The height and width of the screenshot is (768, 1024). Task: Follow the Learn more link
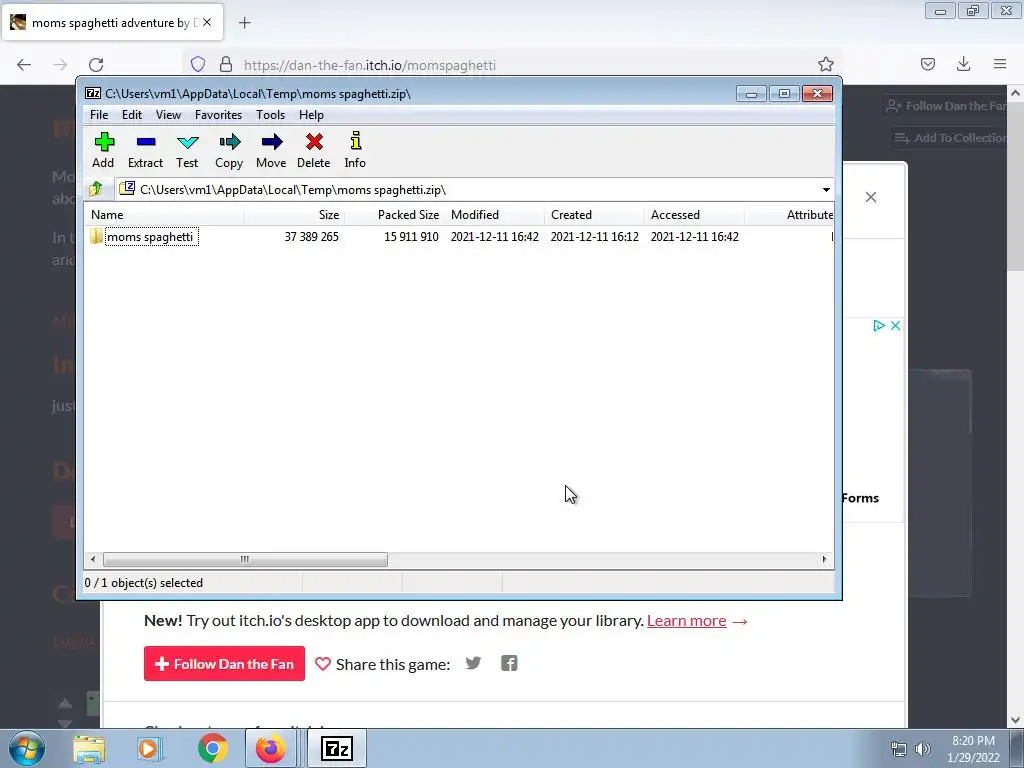click(x=686, y=620)
